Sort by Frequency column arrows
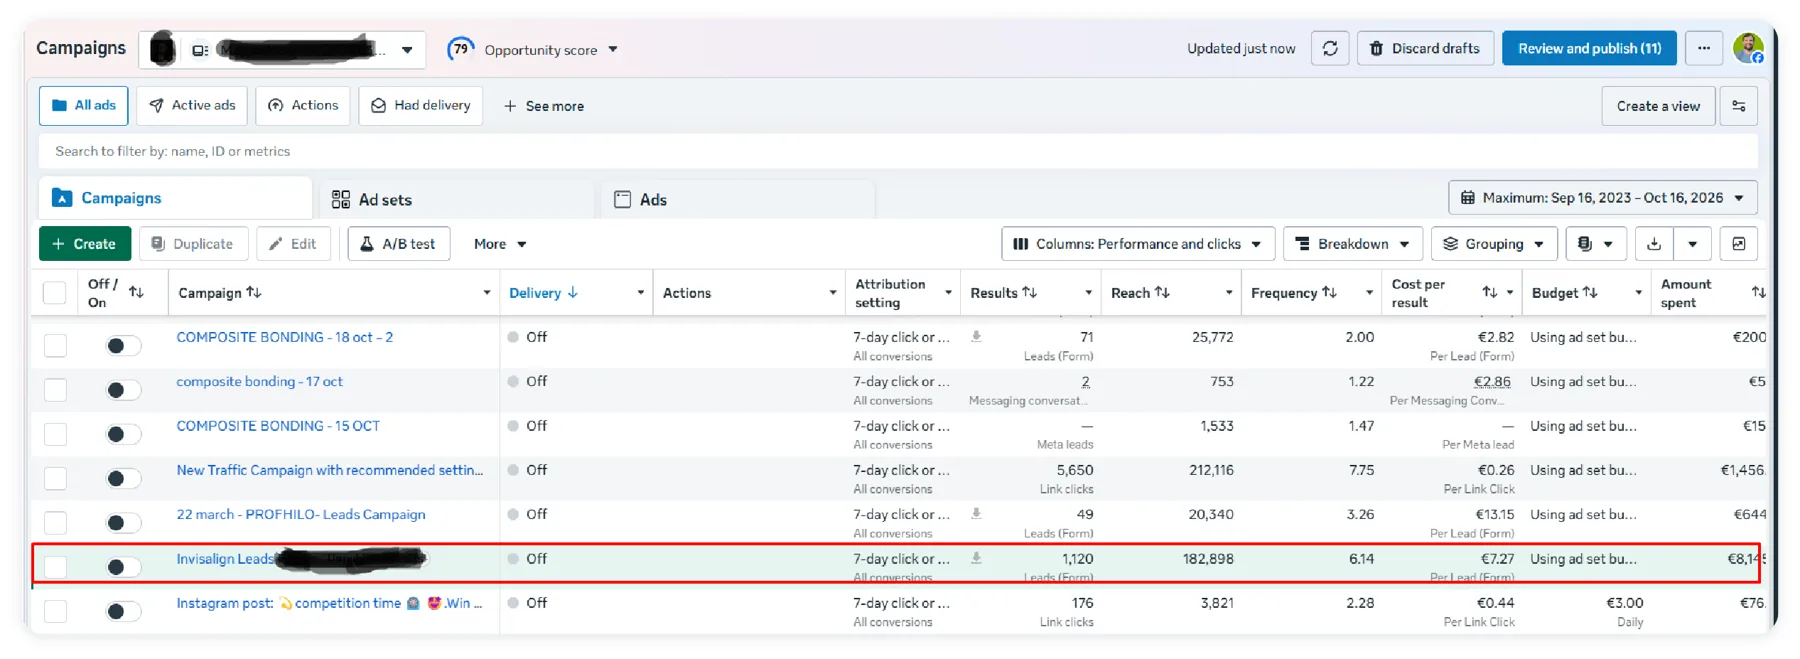1800x659 pixels. 1329,292
